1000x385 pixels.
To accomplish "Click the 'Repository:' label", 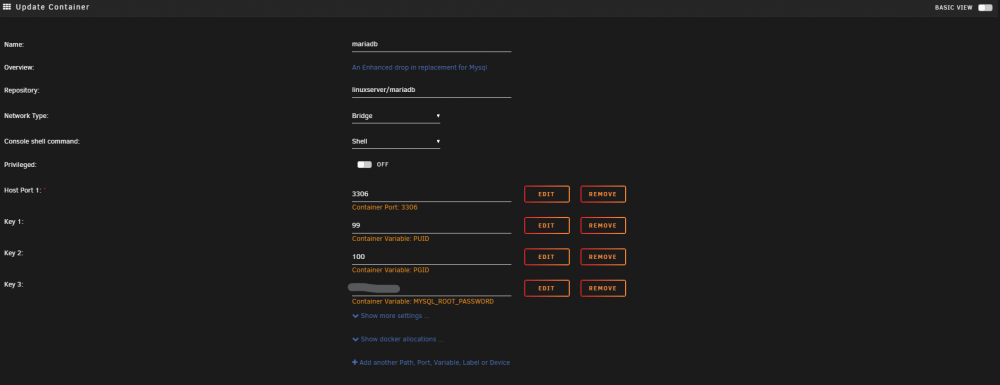I will 22,91.
